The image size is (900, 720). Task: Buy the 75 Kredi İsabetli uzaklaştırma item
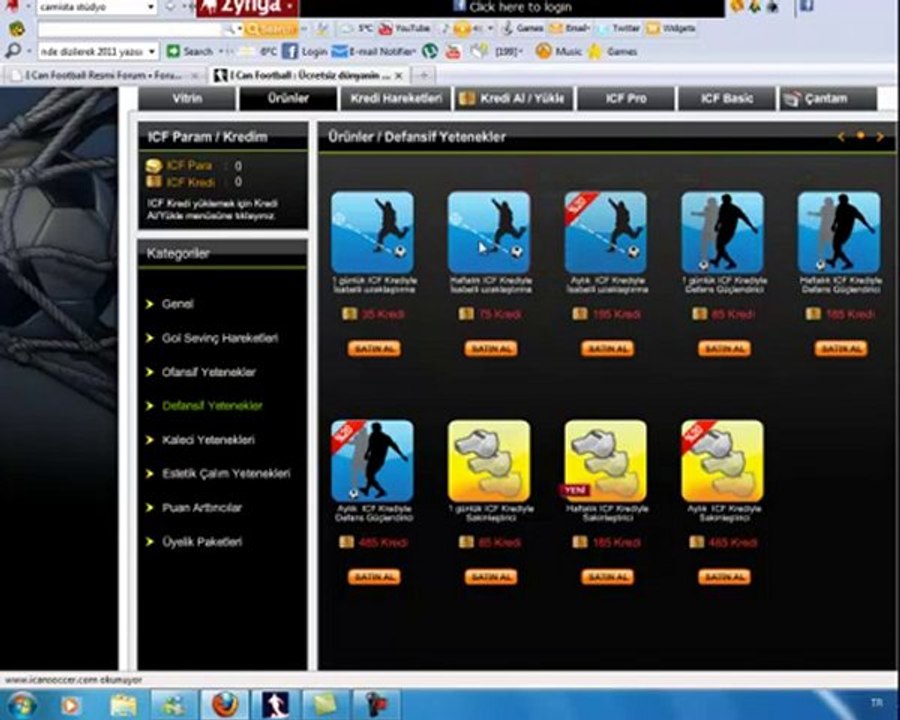[x=491, y=349]
